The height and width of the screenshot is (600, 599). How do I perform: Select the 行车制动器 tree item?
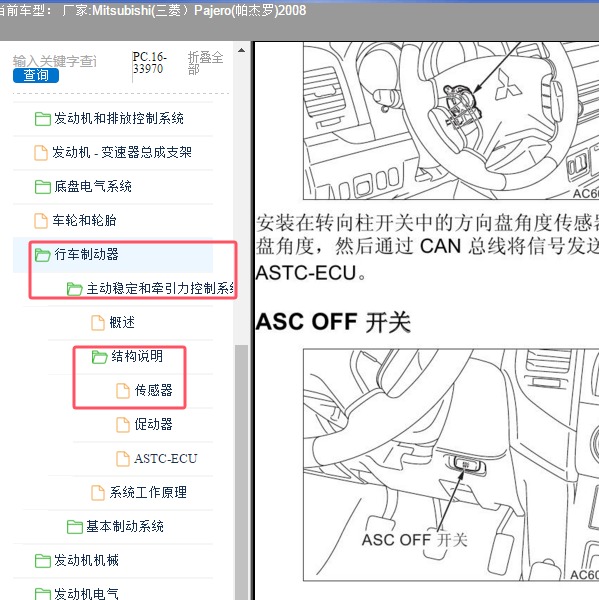(87, 254)
